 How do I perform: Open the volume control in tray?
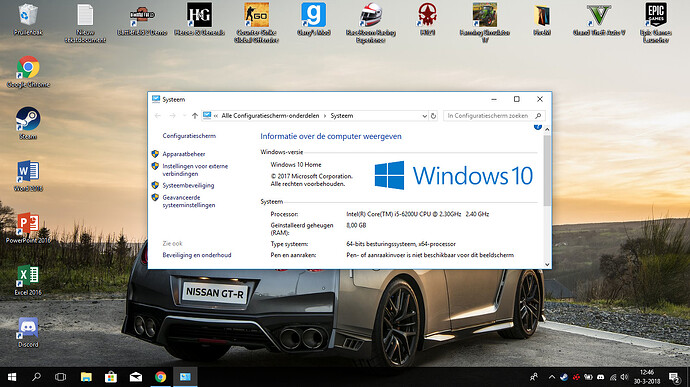click(624, 377)
